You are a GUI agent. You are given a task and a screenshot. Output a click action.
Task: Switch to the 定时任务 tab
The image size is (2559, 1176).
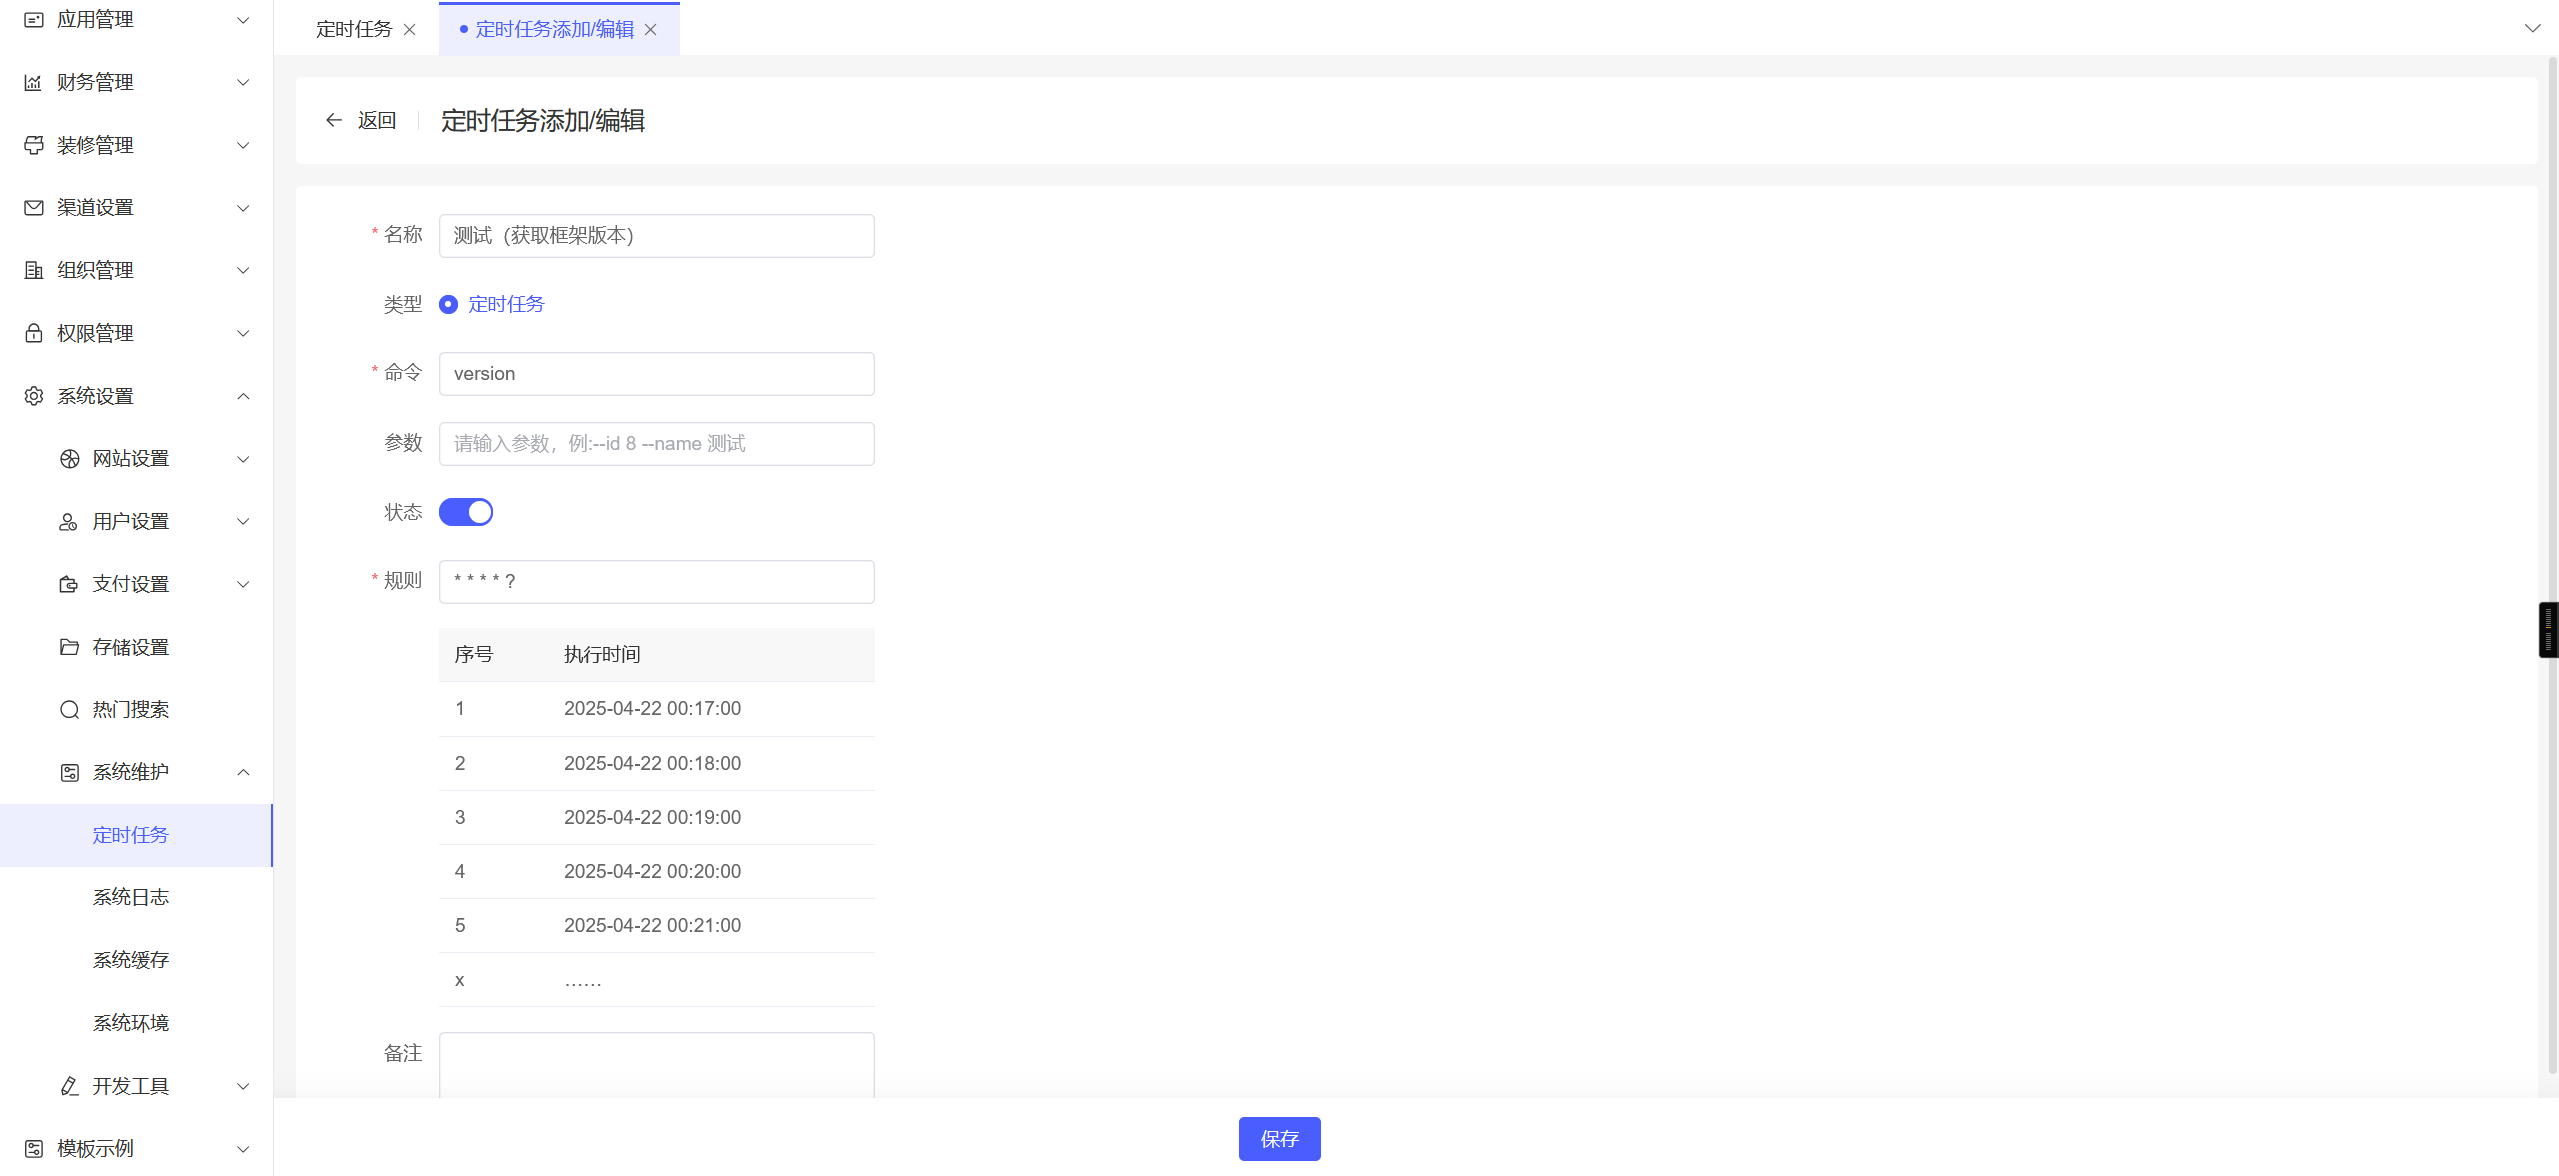tap(354, 30)
